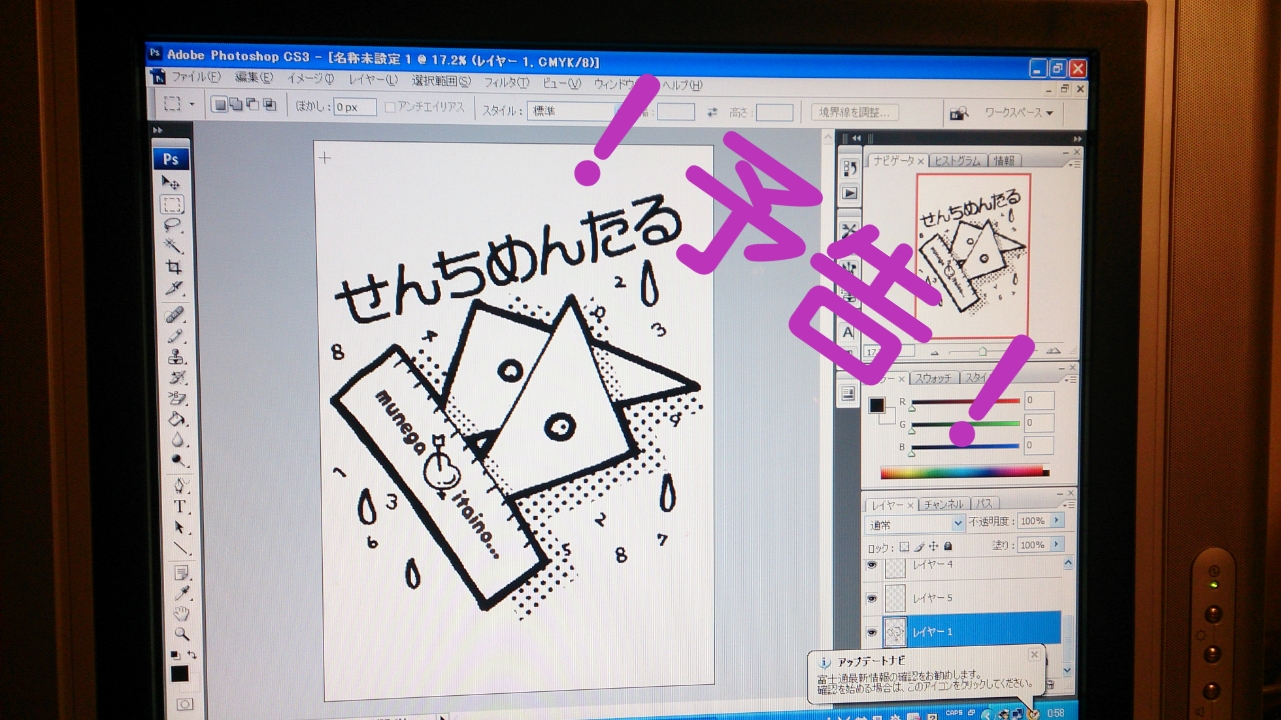Screen dimensions: 1281x720
Task: Click the foreground color swatch in toolbox
Action: 179,673
